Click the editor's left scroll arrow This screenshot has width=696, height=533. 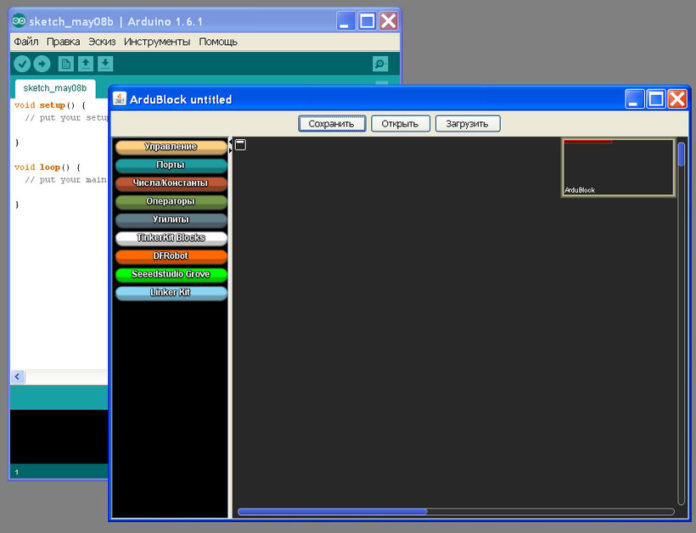click(x=17, y=377)
